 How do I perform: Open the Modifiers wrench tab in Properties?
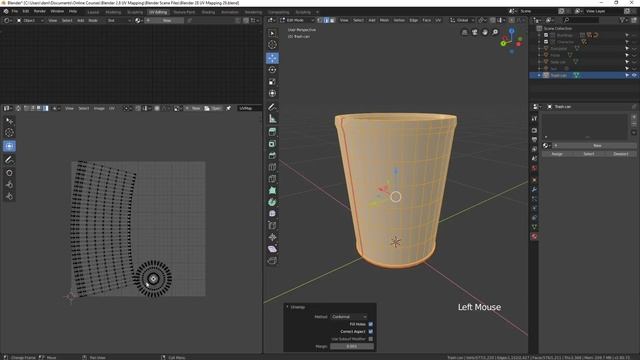pyautogui.click(x=534, y=190)
